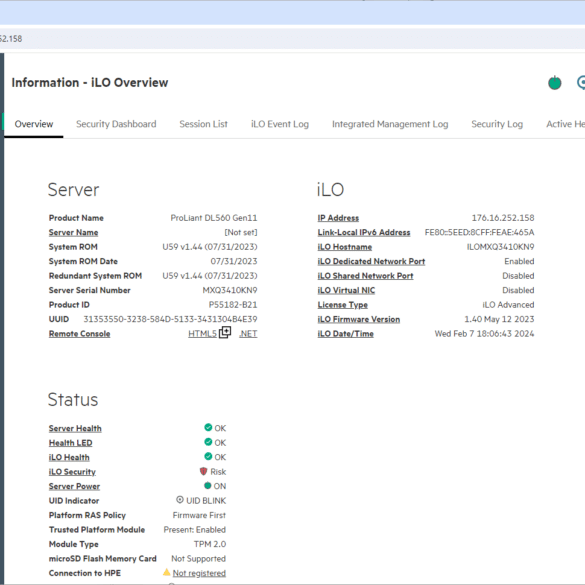Open the Security Log tab
The width and height of the screenshot is (585, 585).
click(497, 124)
